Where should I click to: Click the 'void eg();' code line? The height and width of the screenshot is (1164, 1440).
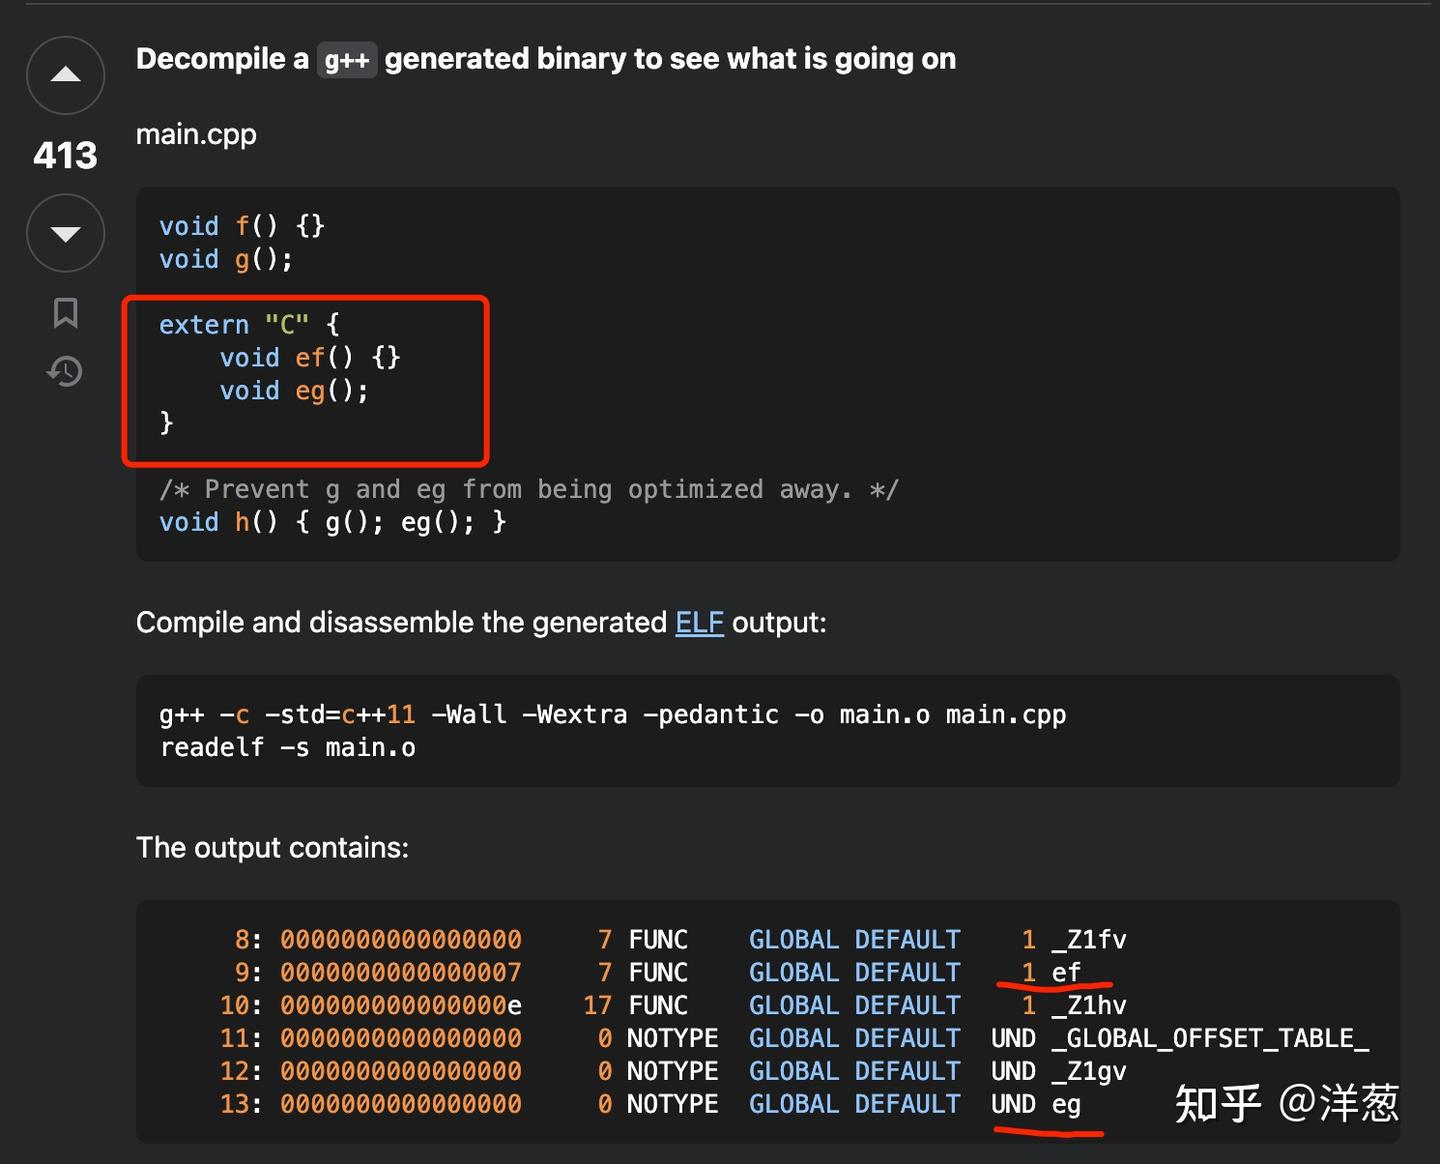294,390
